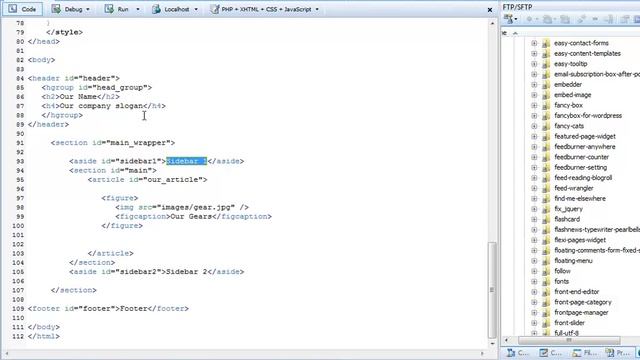The image size is (640, 360).
Task: Click the floating-comments-form folder icon
Action: (x=546, y=250)
